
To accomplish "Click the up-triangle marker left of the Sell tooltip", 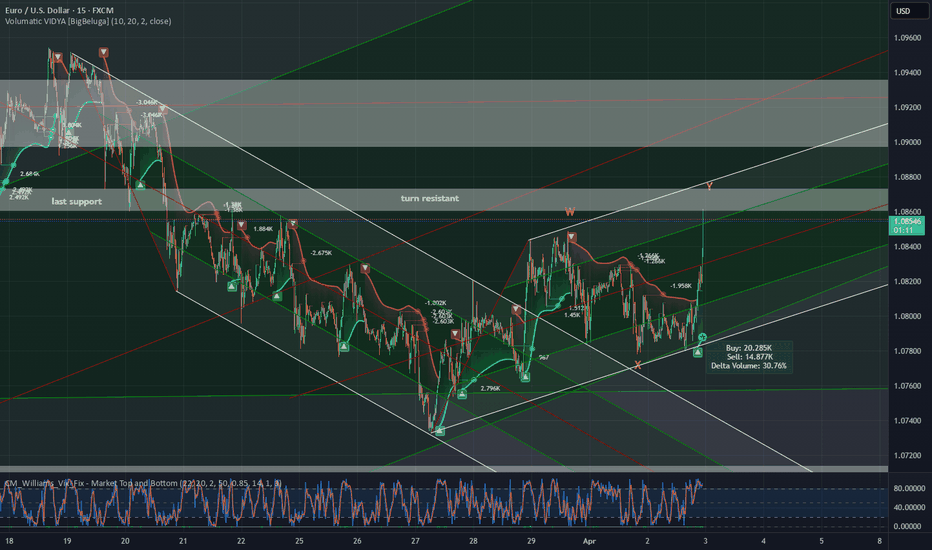I will click(698, 353).
